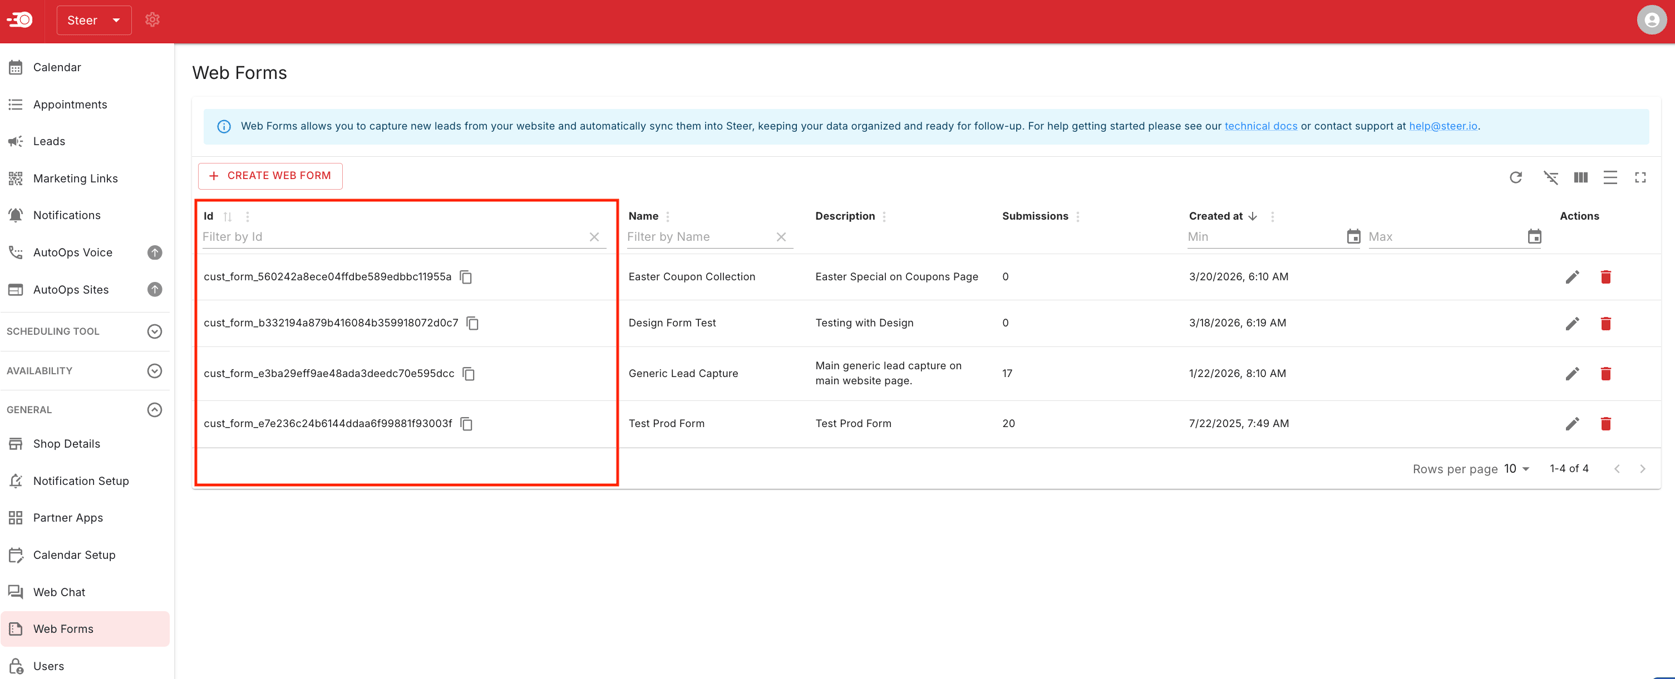The image size is (1675, 679).
Task: Click help@steer.io support email link
Action: coord(1443,126)
